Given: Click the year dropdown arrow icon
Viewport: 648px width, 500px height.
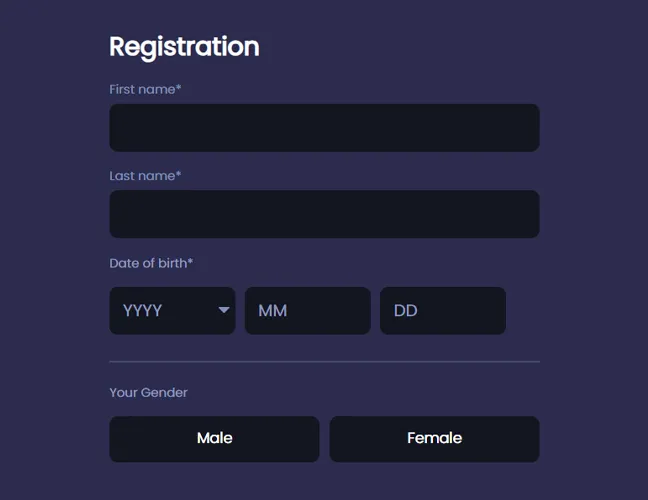Looking at the screenshot, I should 224,311.
